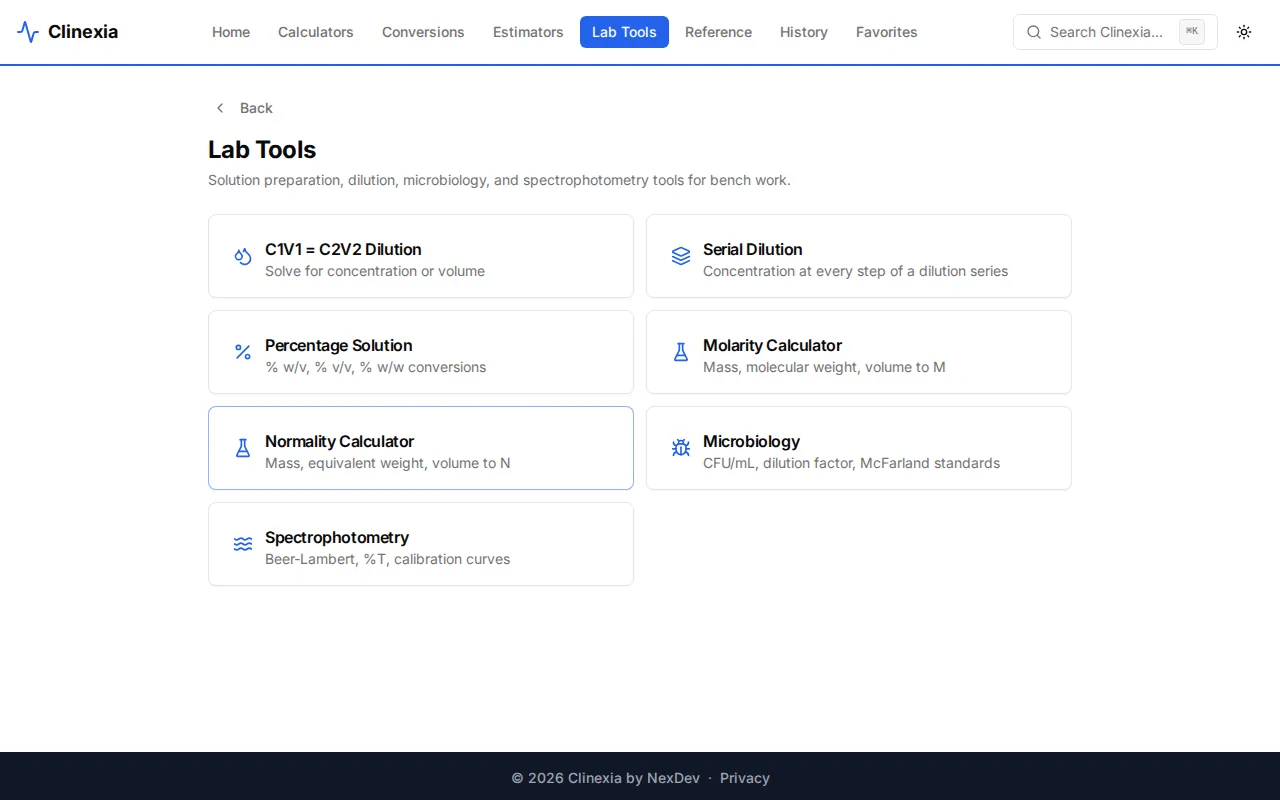The height and width of the screenshot is (800, 1280).
Task: Open the Calculators tab
Action: (316, 32)
